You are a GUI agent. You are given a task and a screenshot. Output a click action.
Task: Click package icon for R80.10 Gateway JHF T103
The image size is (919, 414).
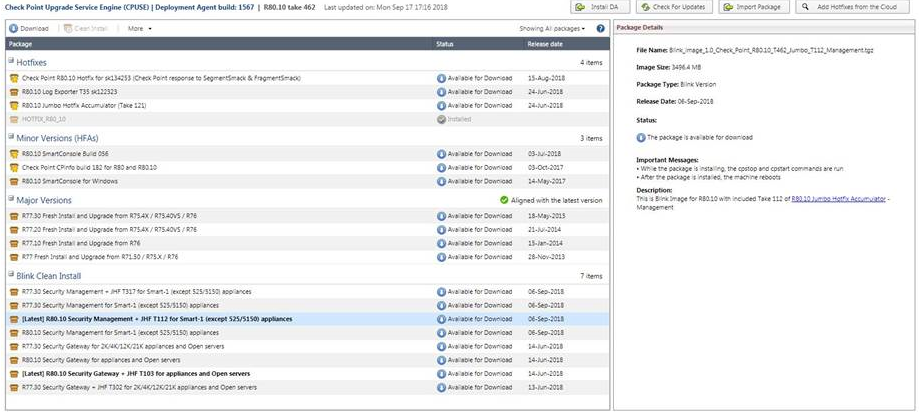click(14, 374)
